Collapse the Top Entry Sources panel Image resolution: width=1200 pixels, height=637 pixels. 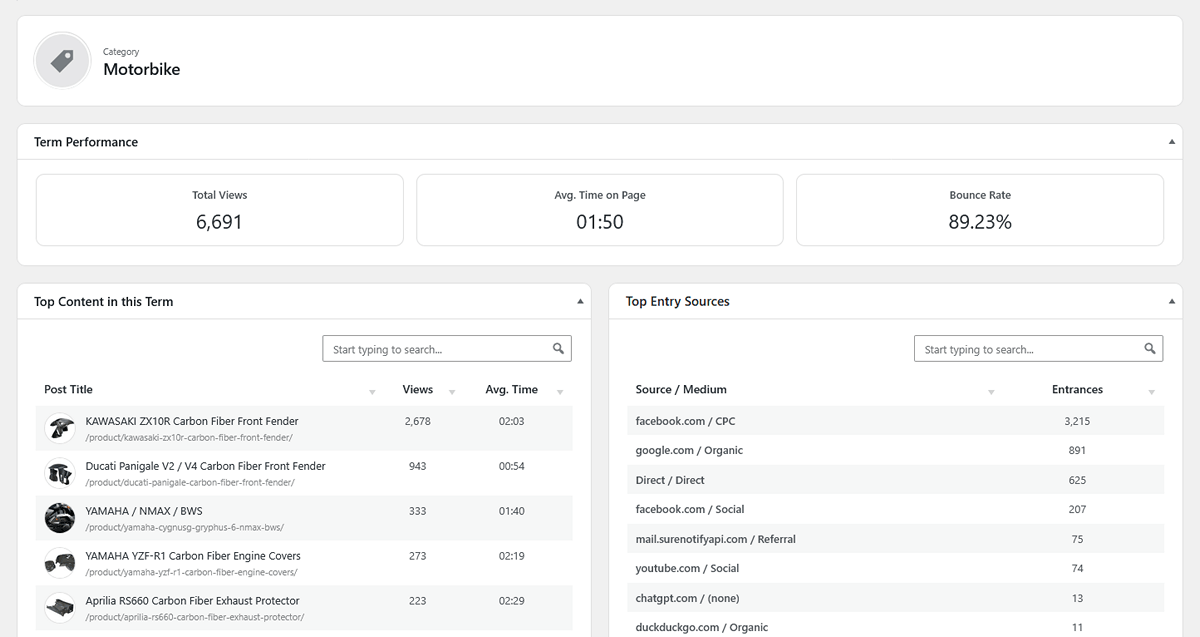pos(1172,301)
